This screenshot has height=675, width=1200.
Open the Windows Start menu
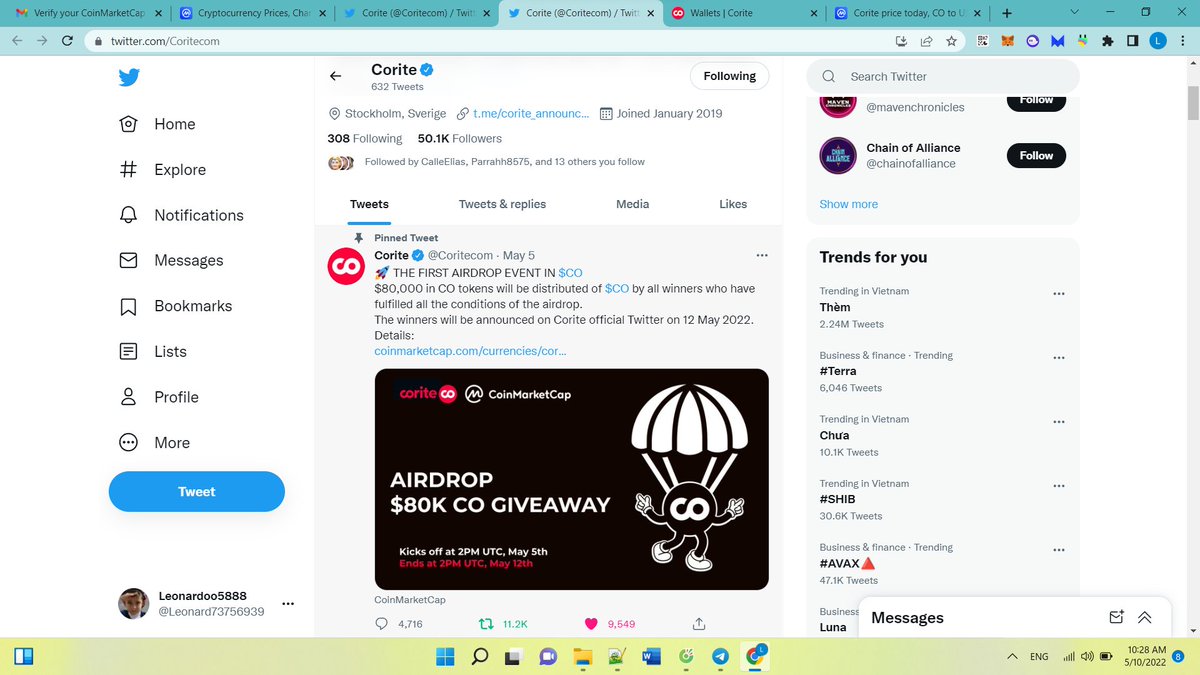pyautogui.click(x=445, y=656)
